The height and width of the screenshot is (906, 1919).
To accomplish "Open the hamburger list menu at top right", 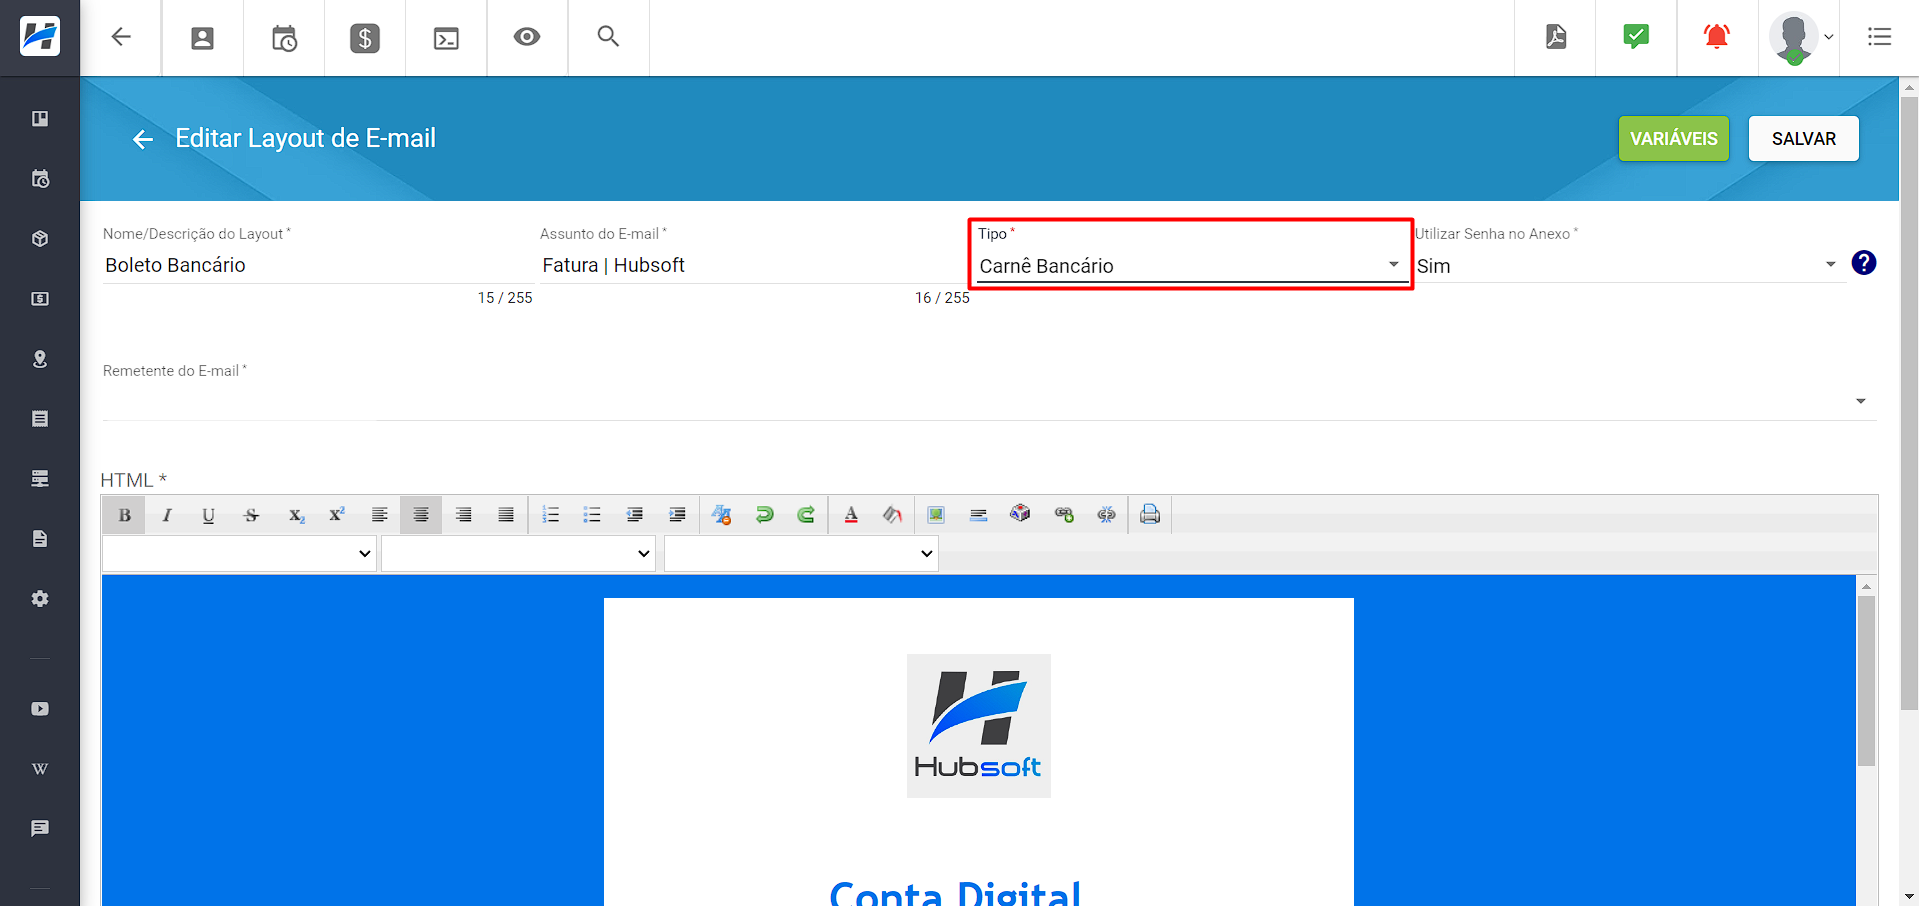I will (x=1879, y=37).
